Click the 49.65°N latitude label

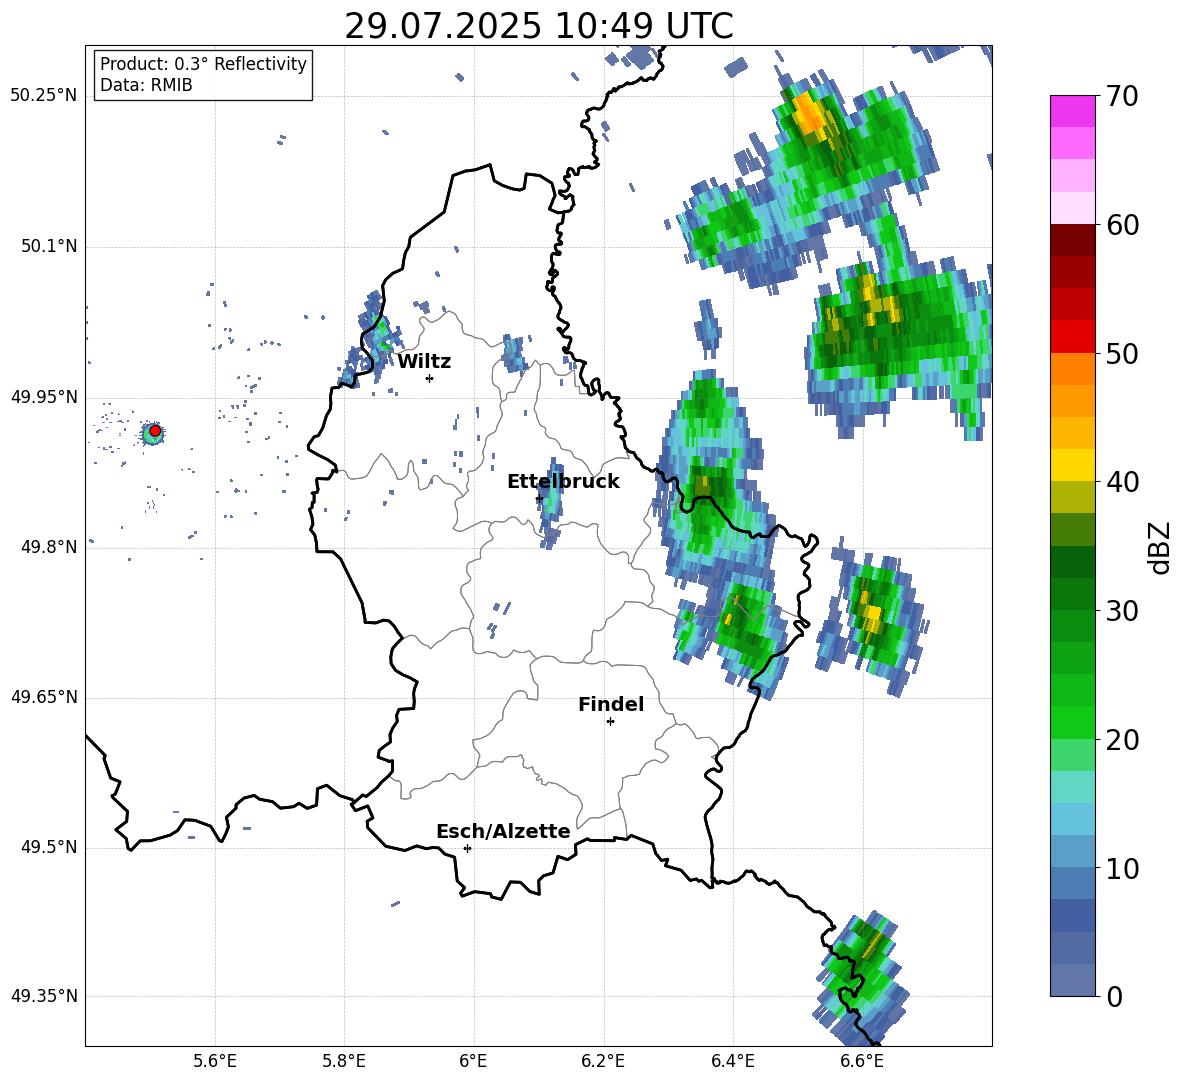point(44,697)
